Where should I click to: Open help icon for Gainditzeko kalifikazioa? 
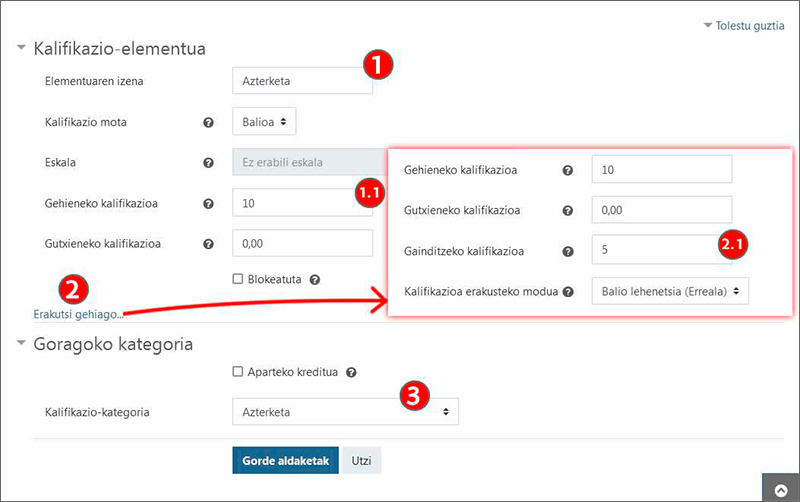(x=568, y=252)
